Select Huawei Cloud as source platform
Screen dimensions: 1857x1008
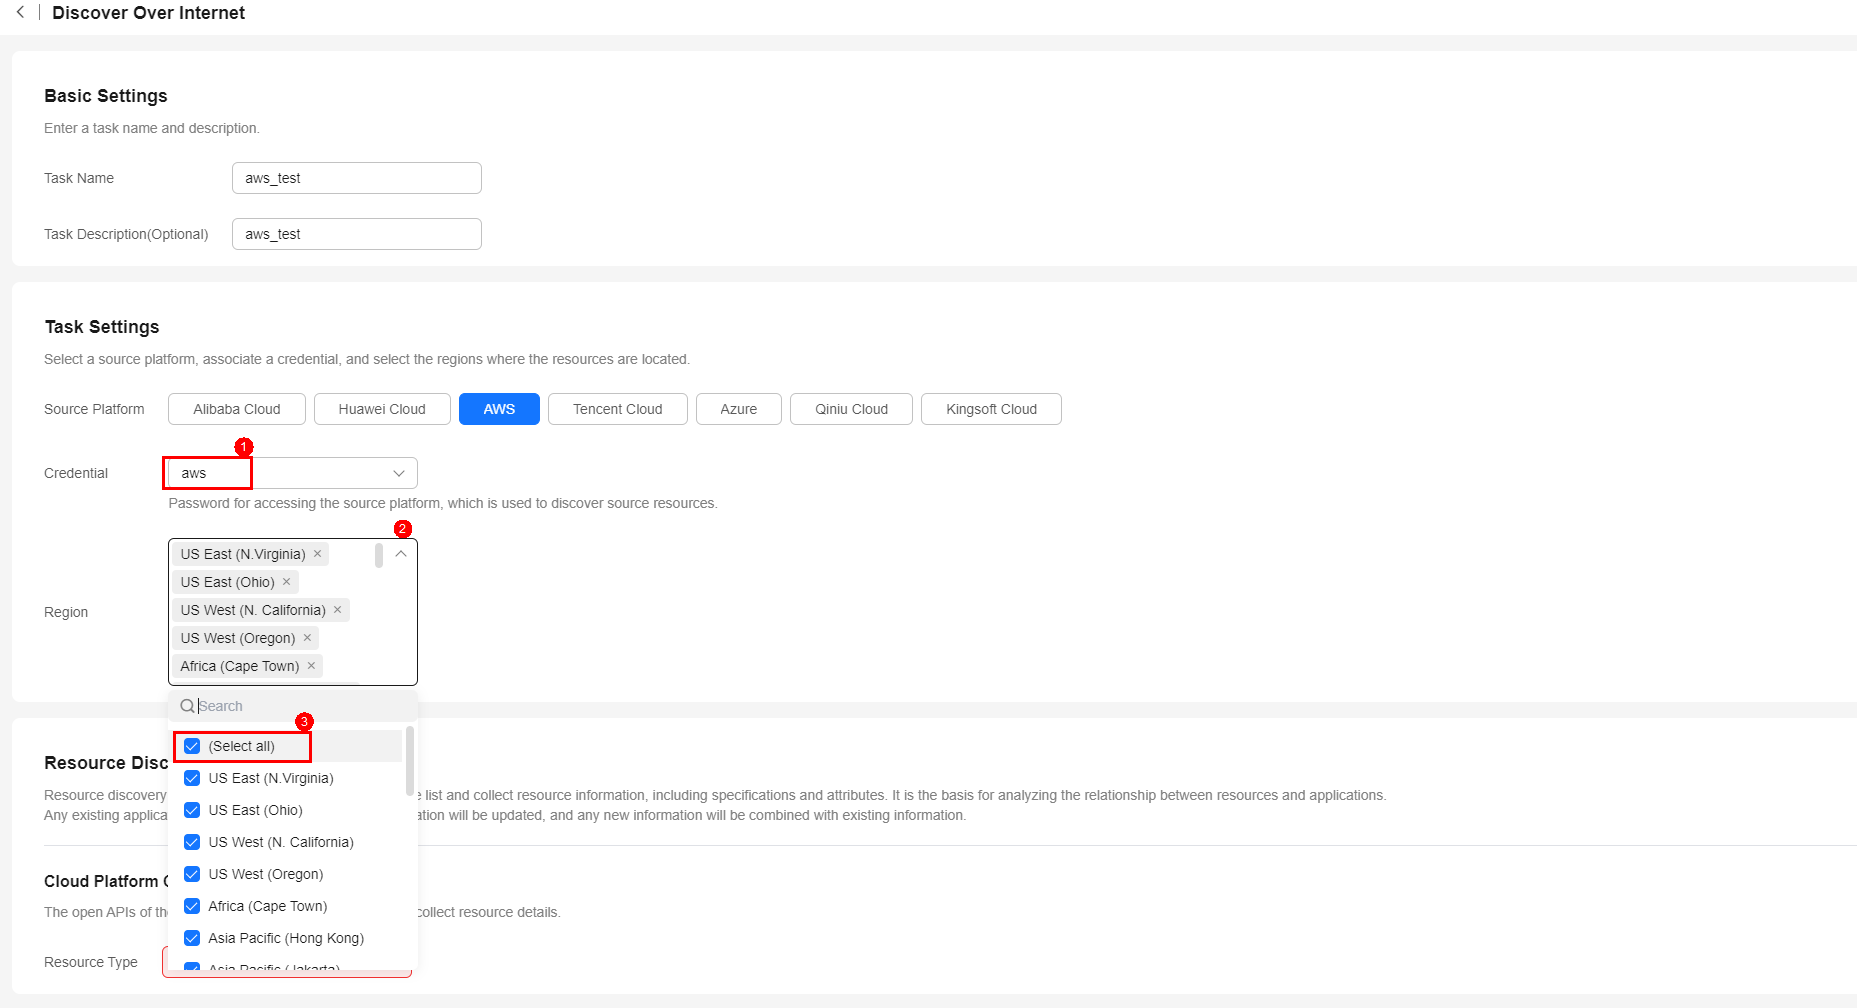(x=382, y=409)
